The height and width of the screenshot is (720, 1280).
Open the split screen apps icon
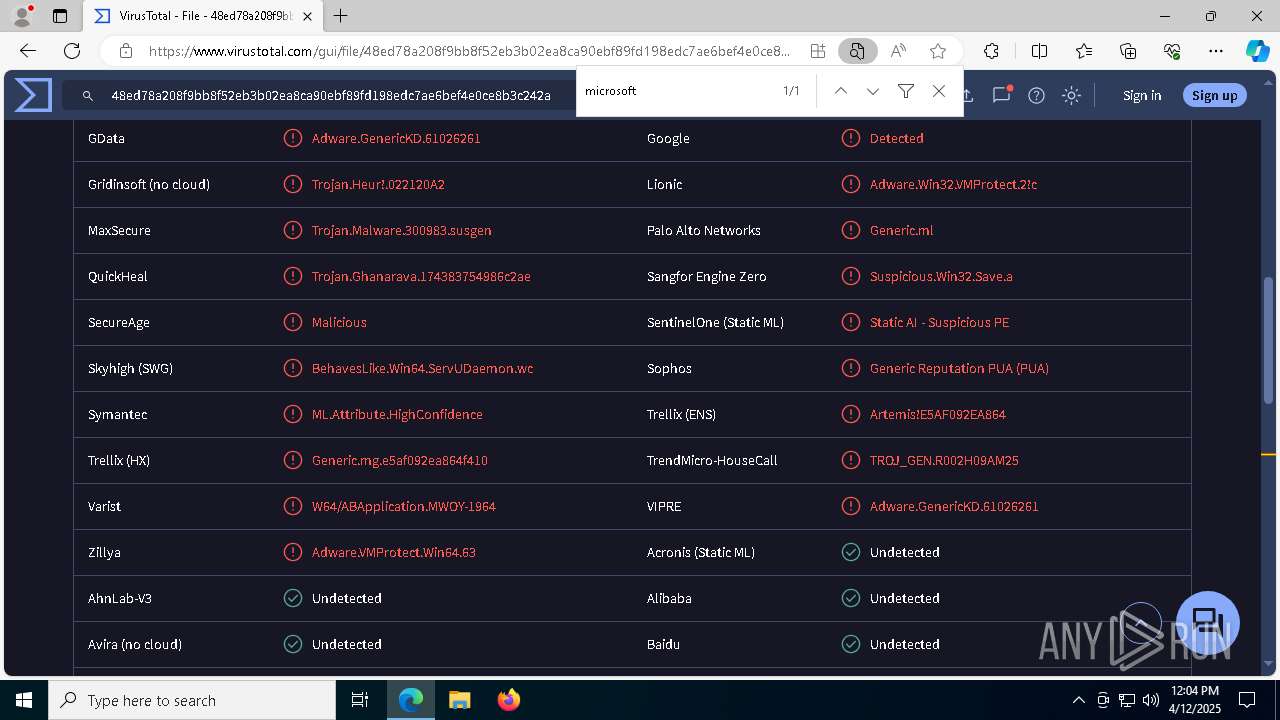(818, 51)
